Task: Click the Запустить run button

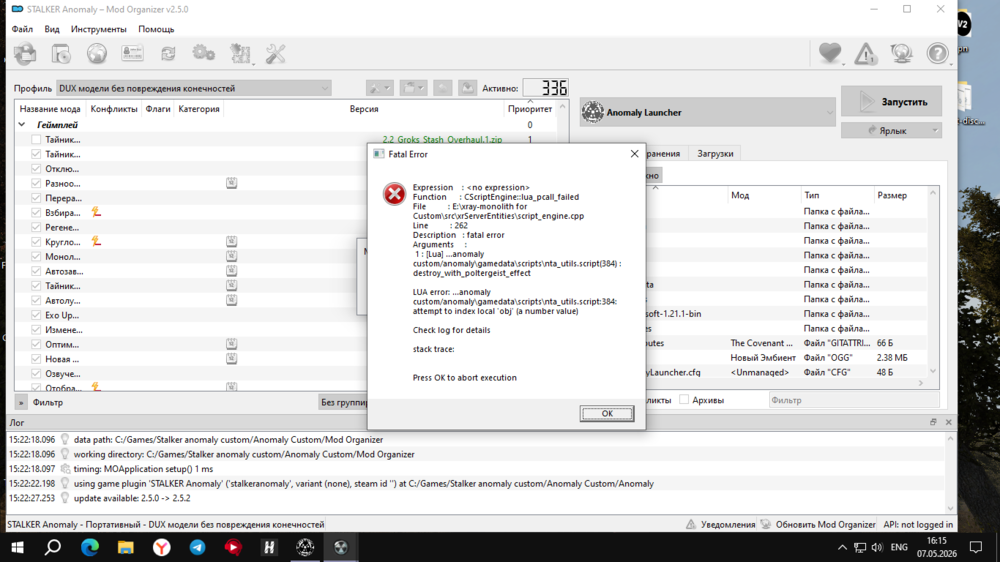Action: click(x=891, y=101)
